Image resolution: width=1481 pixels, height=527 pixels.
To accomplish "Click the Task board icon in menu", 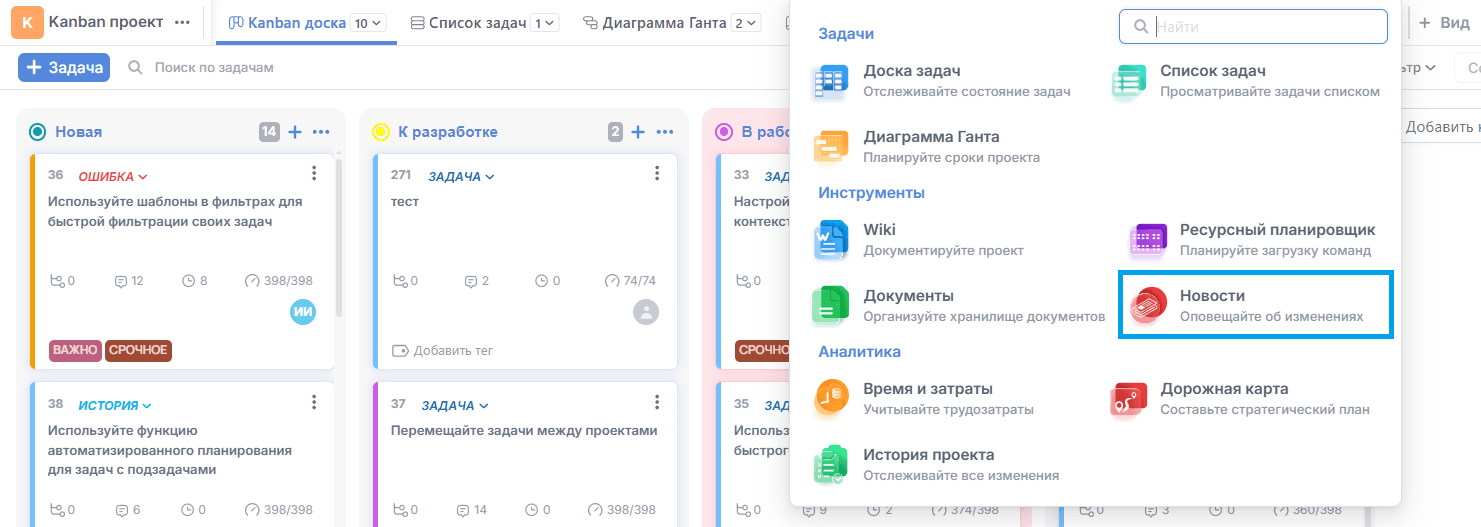I will [x=831, y=81].
